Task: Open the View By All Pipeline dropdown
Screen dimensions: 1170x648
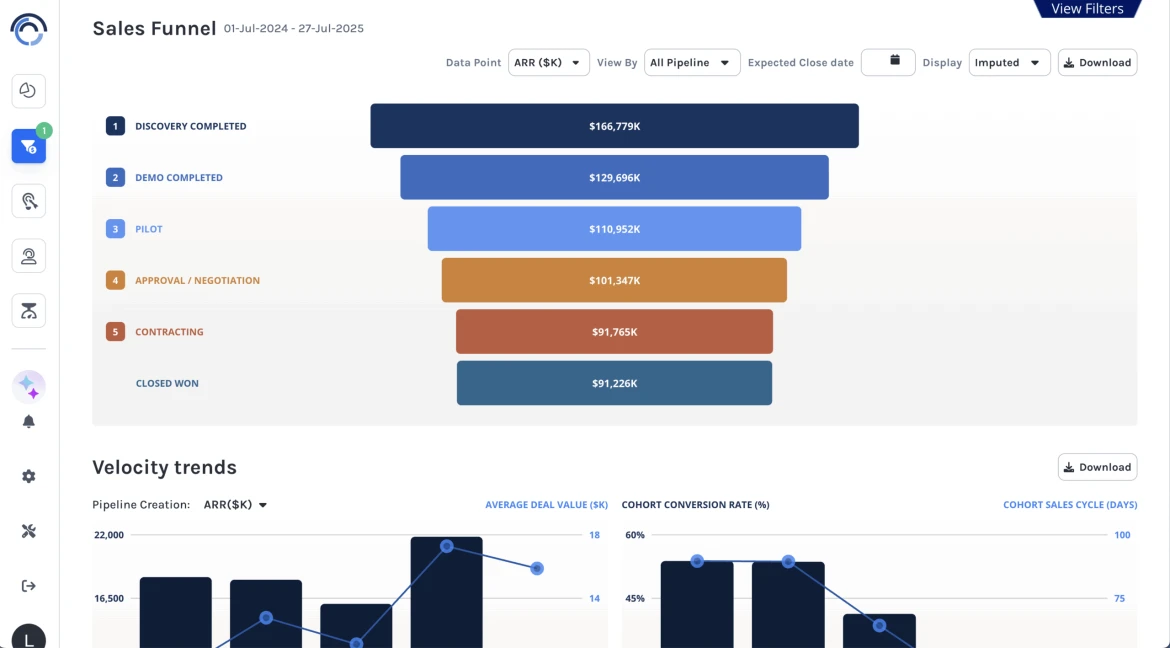Action: [692, 63]
